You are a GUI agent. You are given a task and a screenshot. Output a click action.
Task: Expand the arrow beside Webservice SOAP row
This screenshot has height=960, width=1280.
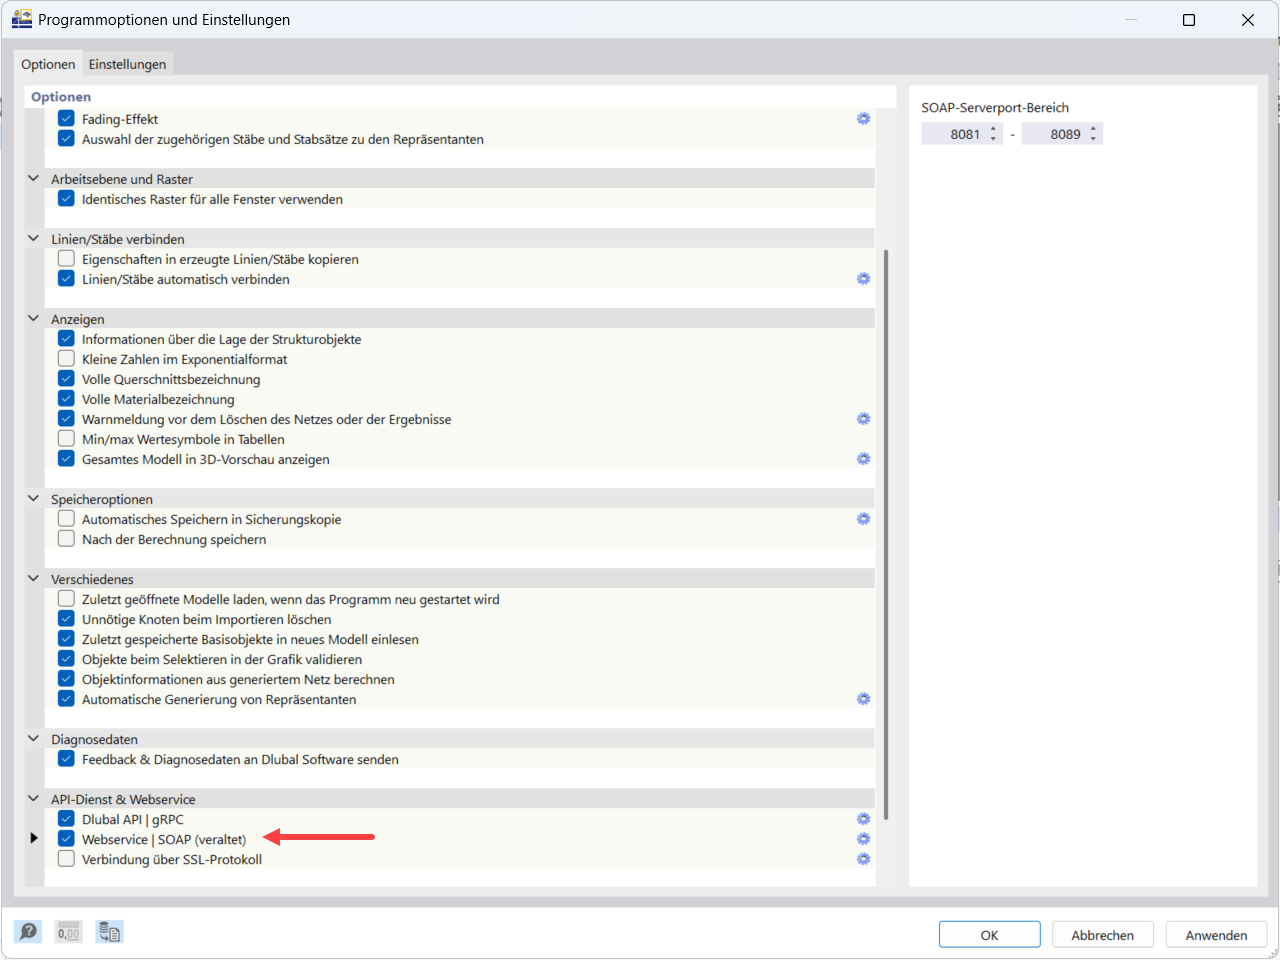click(33, 838)
